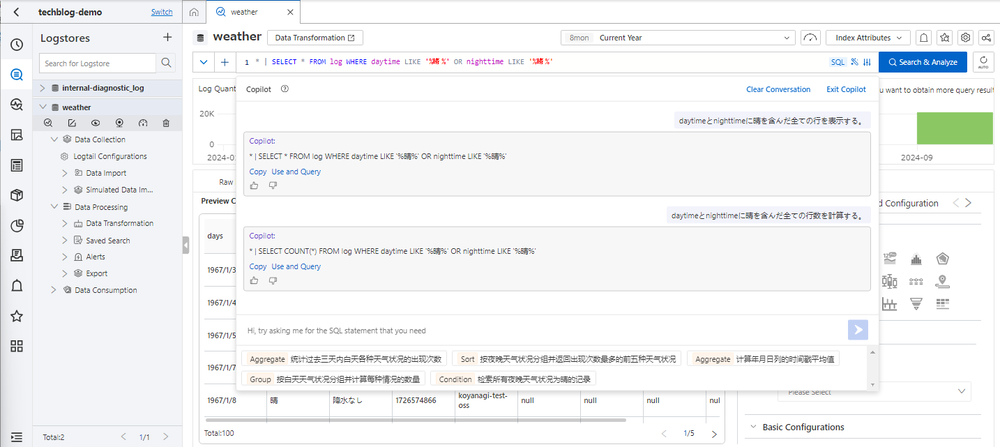1000x447 pixels.
Task: Expand the internal-diagnostic_log logstore
Action: [44, 88]
